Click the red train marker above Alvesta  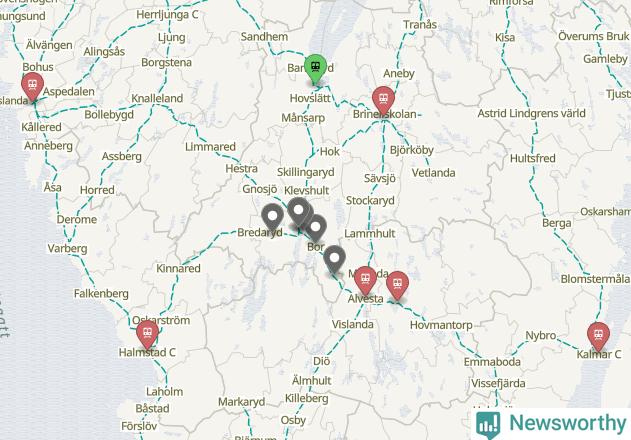[365, 281]
